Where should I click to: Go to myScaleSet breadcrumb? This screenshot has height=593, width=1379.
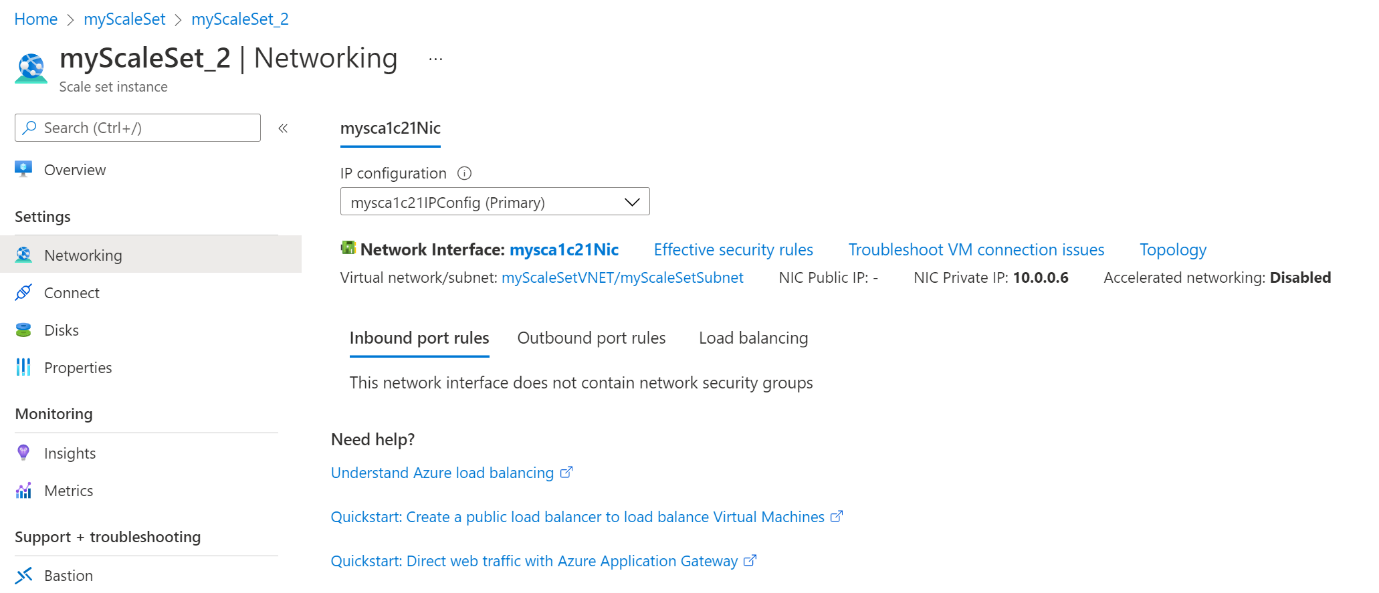124,19
